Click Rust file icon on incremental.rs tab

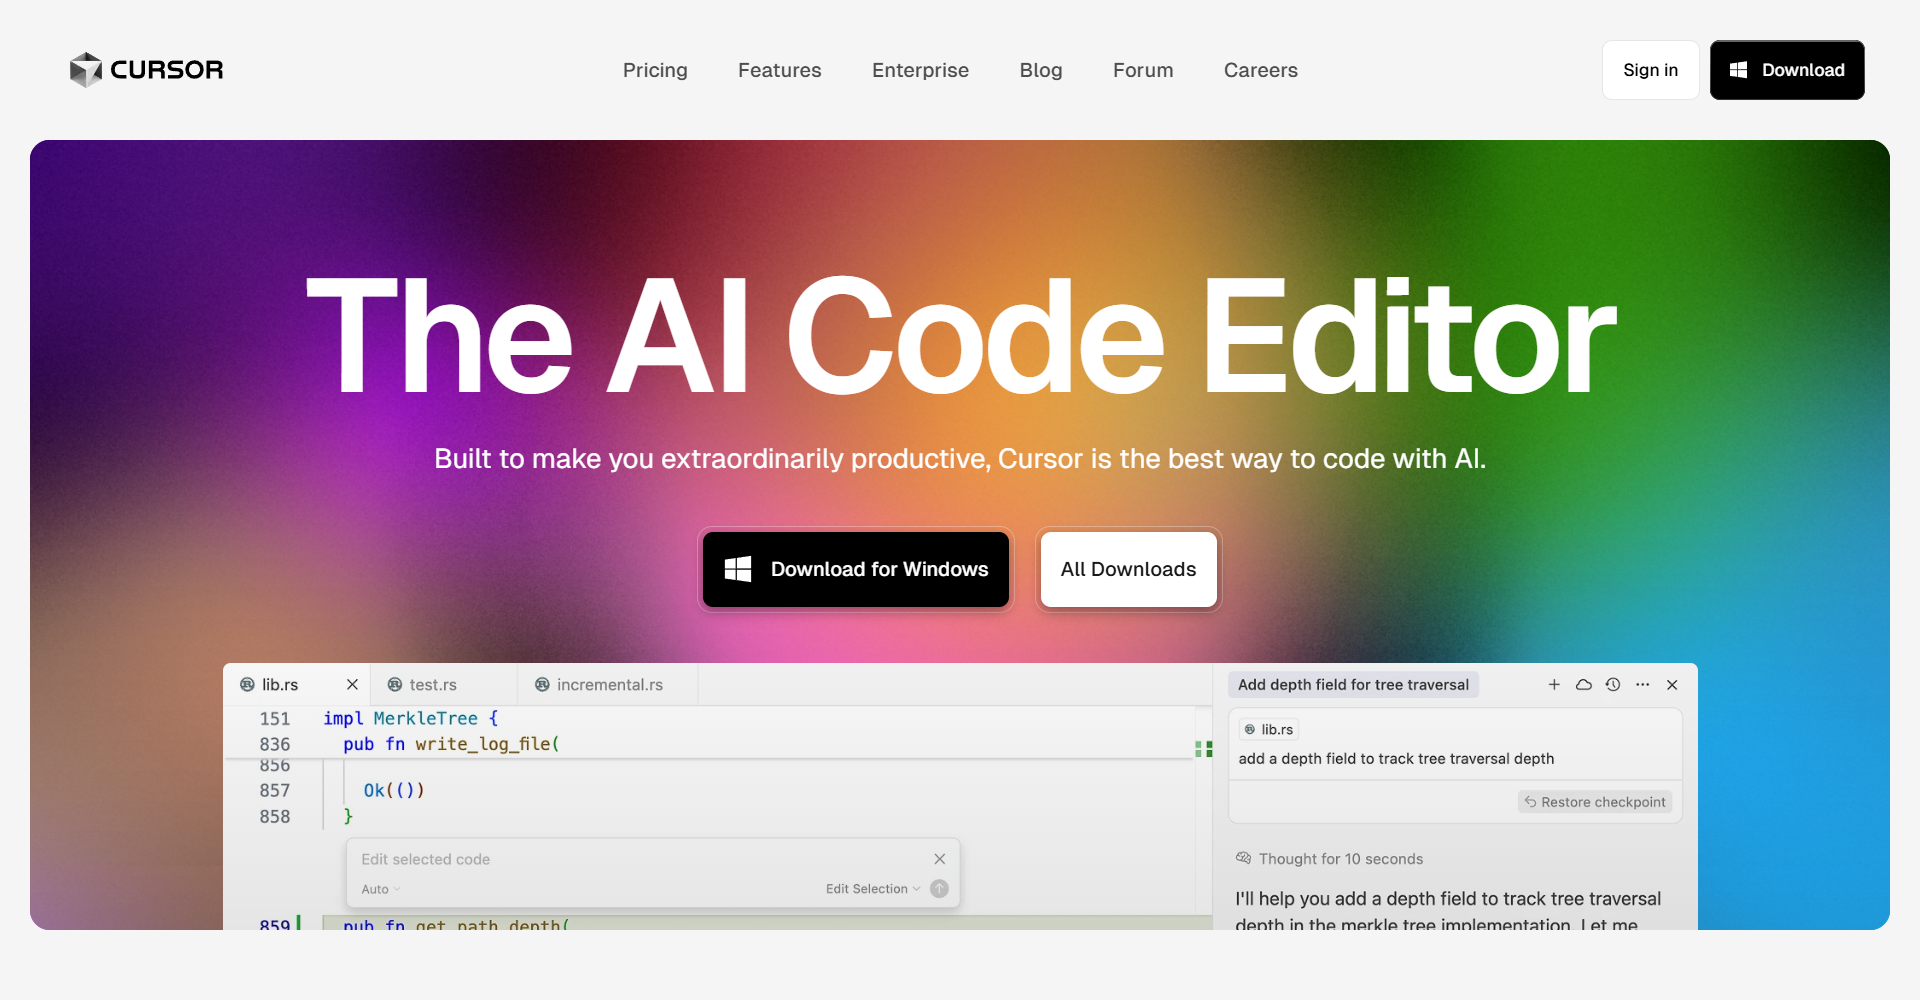[x=542, y=685]
